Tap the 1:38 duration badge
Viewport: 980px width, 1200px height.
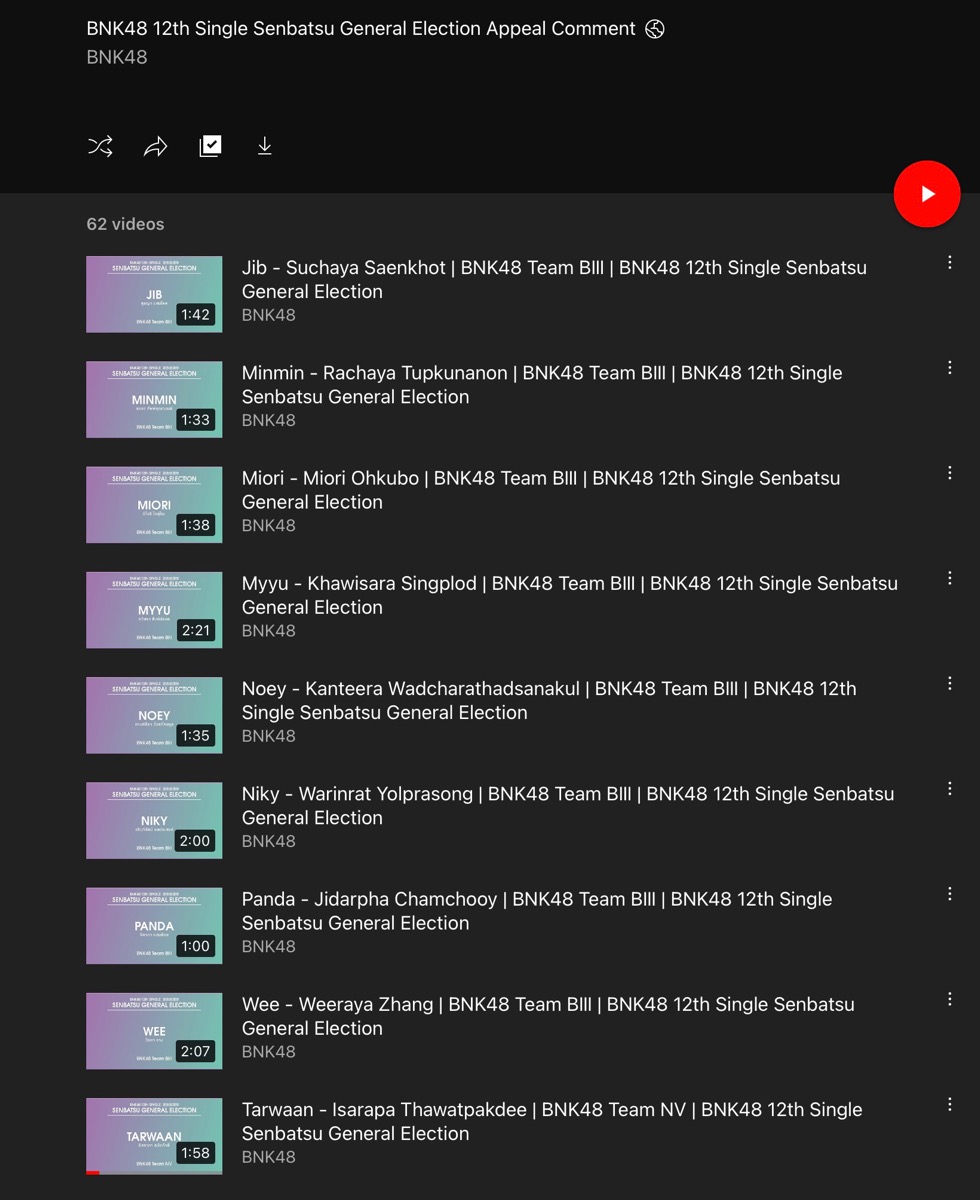click(196, 525)
